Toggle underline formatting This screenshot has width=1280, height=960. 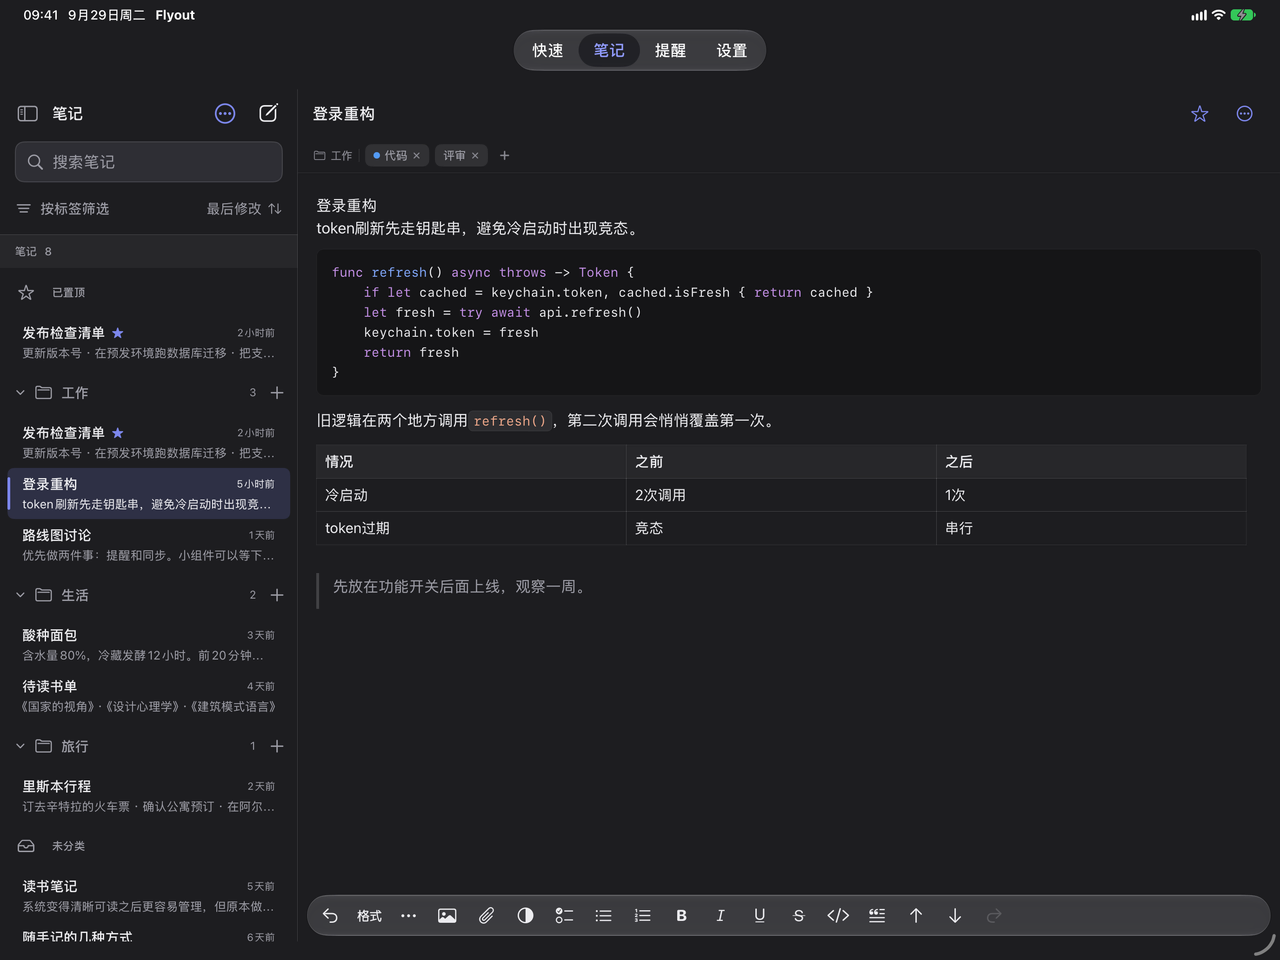759,916
